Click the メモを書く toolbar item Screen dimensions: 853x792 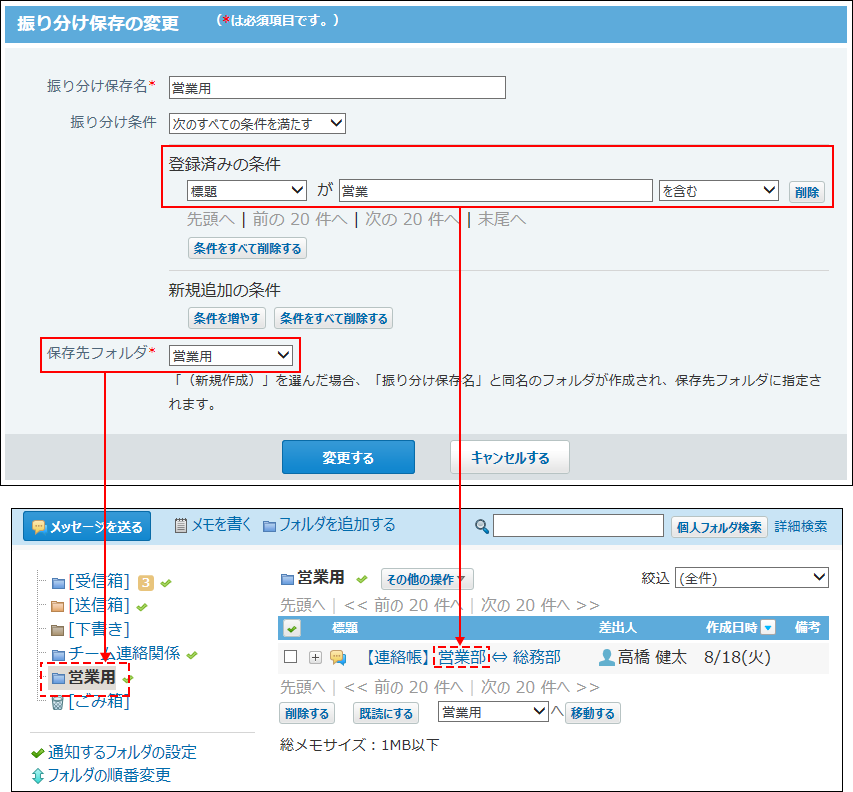pyautogui.click(x=213, y=525)
